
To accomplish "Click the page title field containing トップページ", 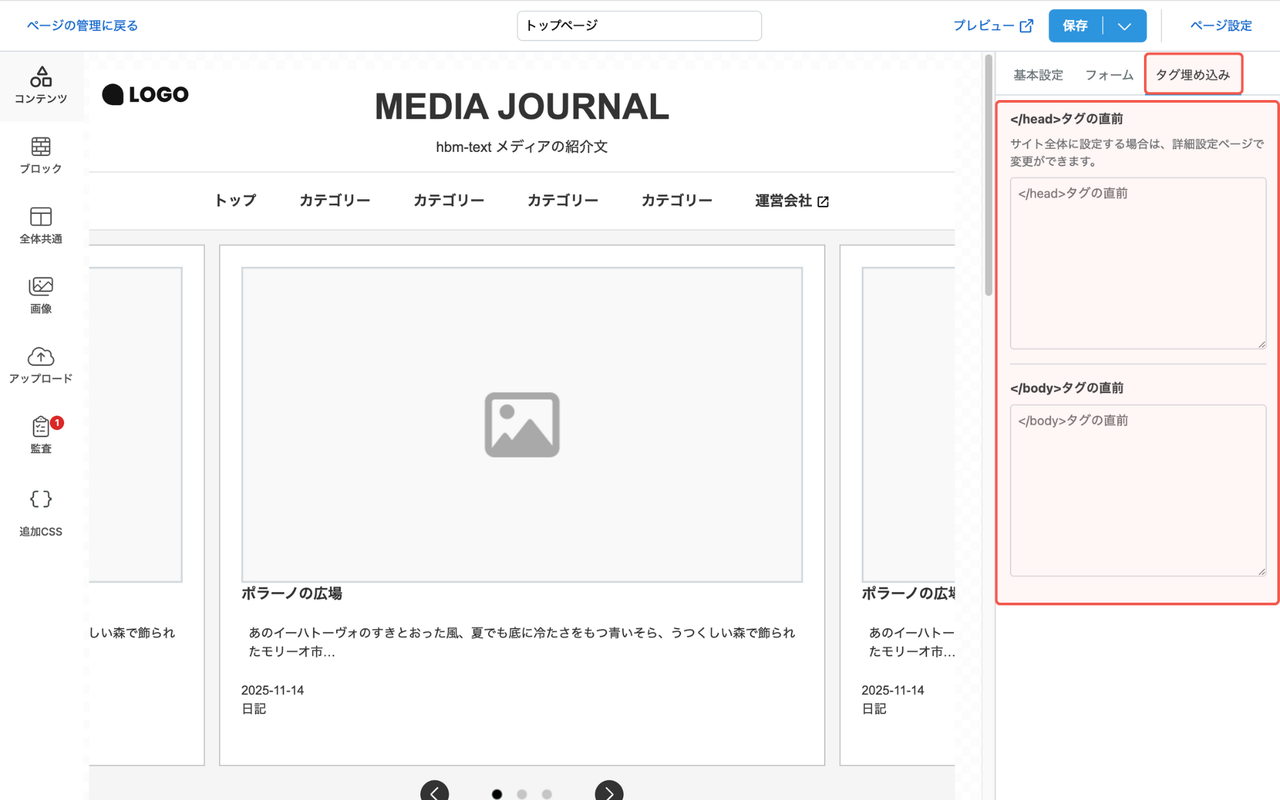I will (639, 26).
